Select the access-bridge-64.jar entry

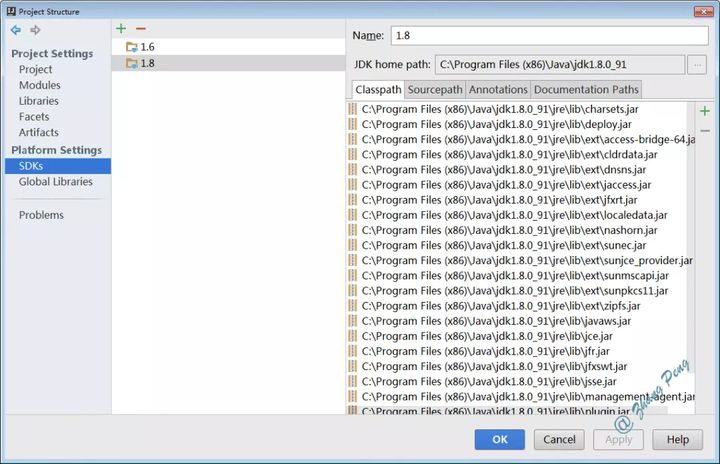click(x=528, y=140)
